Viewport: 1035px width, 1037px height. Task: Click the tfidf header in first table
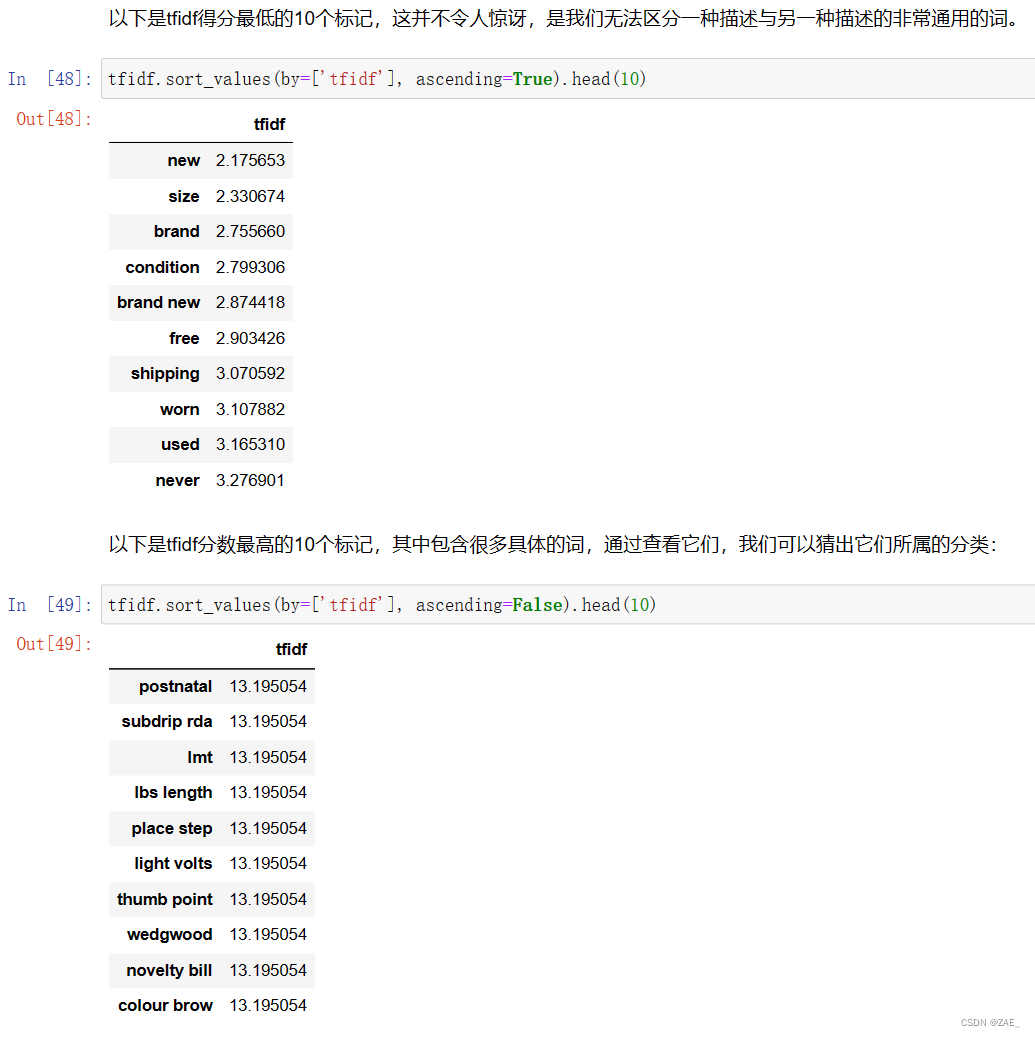click(269, 124)
